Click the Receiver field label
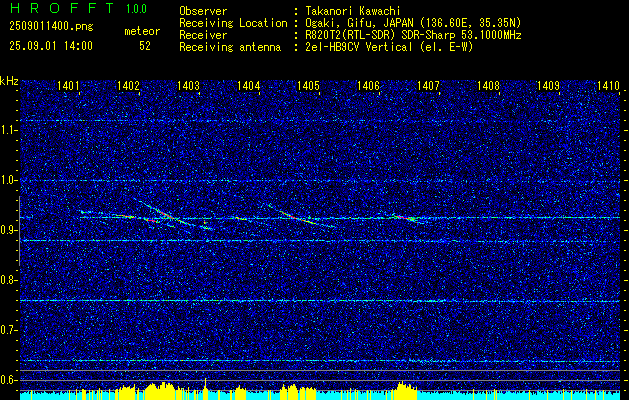 (203, 35)
